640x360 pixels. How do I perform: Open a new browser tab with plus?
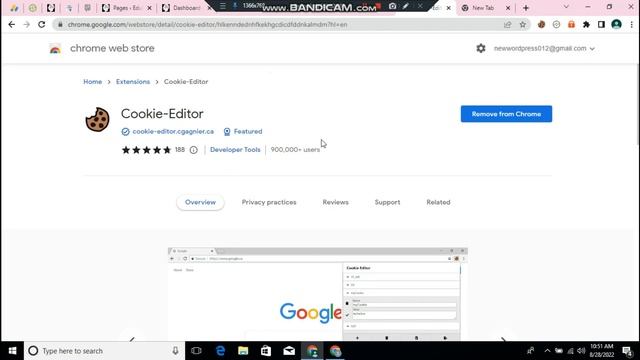coord(526,8)
